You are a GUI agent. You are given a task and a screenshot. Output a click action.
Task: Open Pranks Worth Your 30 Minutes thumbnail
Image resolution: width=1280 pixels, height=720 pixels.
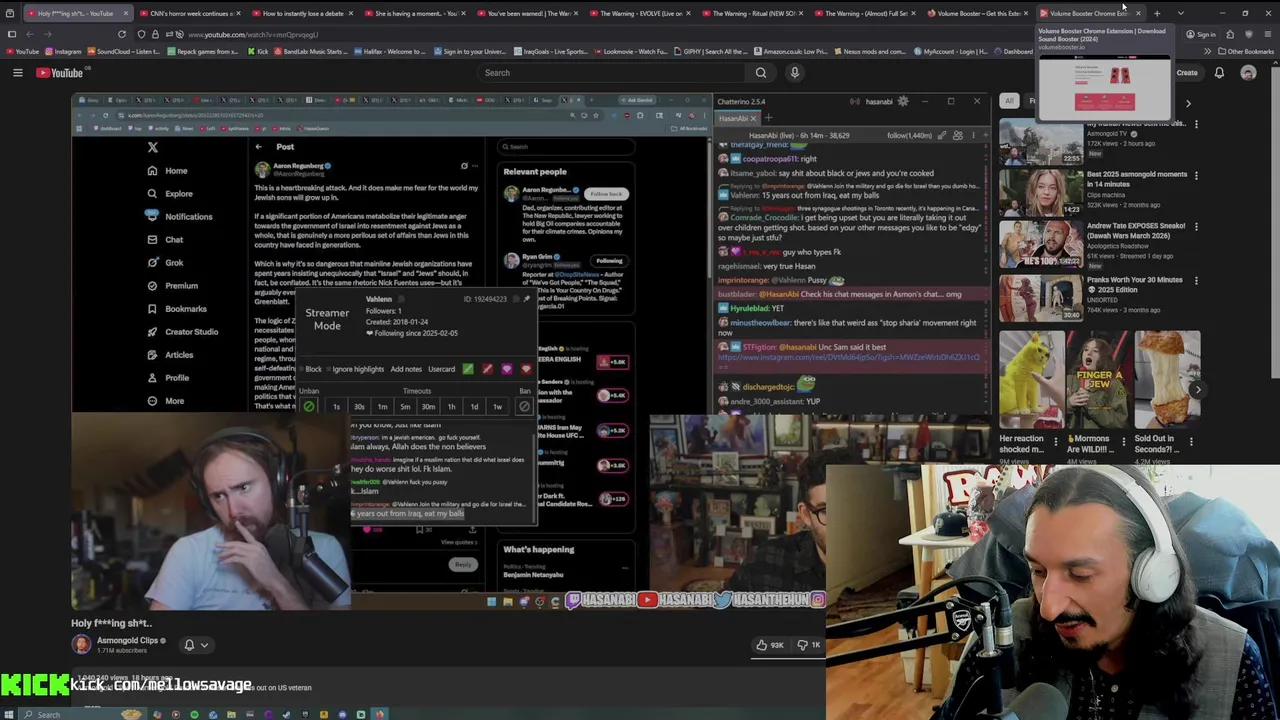(1041, 298)
